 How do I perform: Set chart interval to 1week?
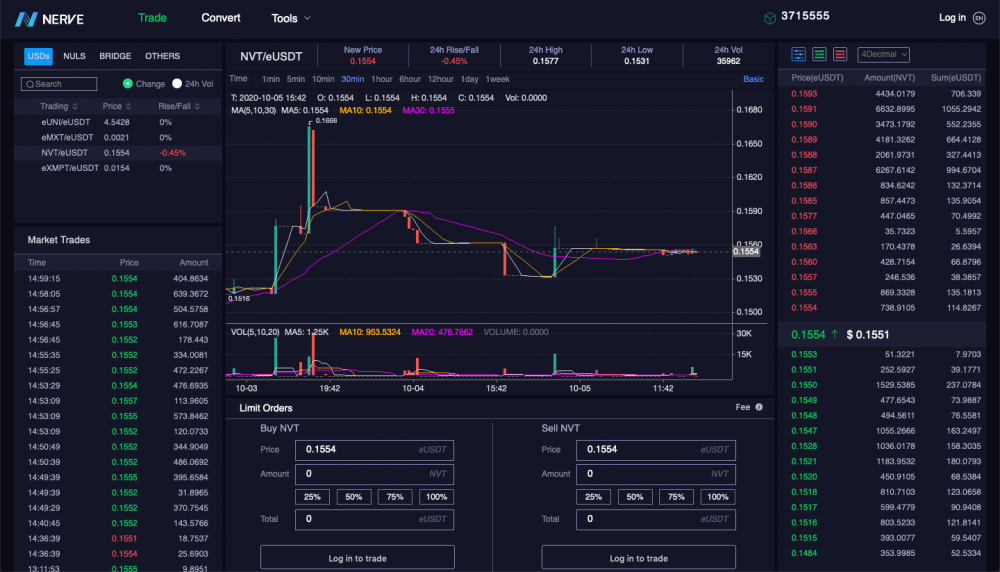coord(497,79)
